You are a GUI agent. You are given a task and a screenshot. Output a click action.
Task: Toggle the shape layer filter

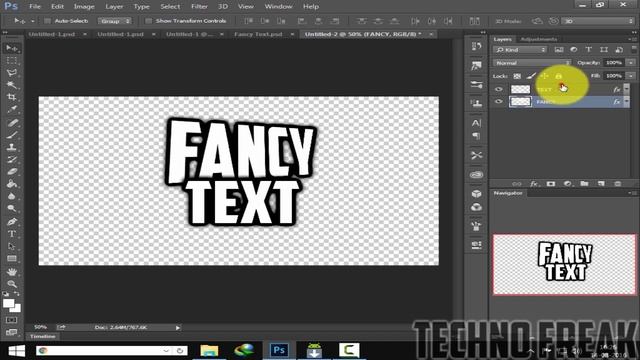pyautogui.click(x=604, y=50)
